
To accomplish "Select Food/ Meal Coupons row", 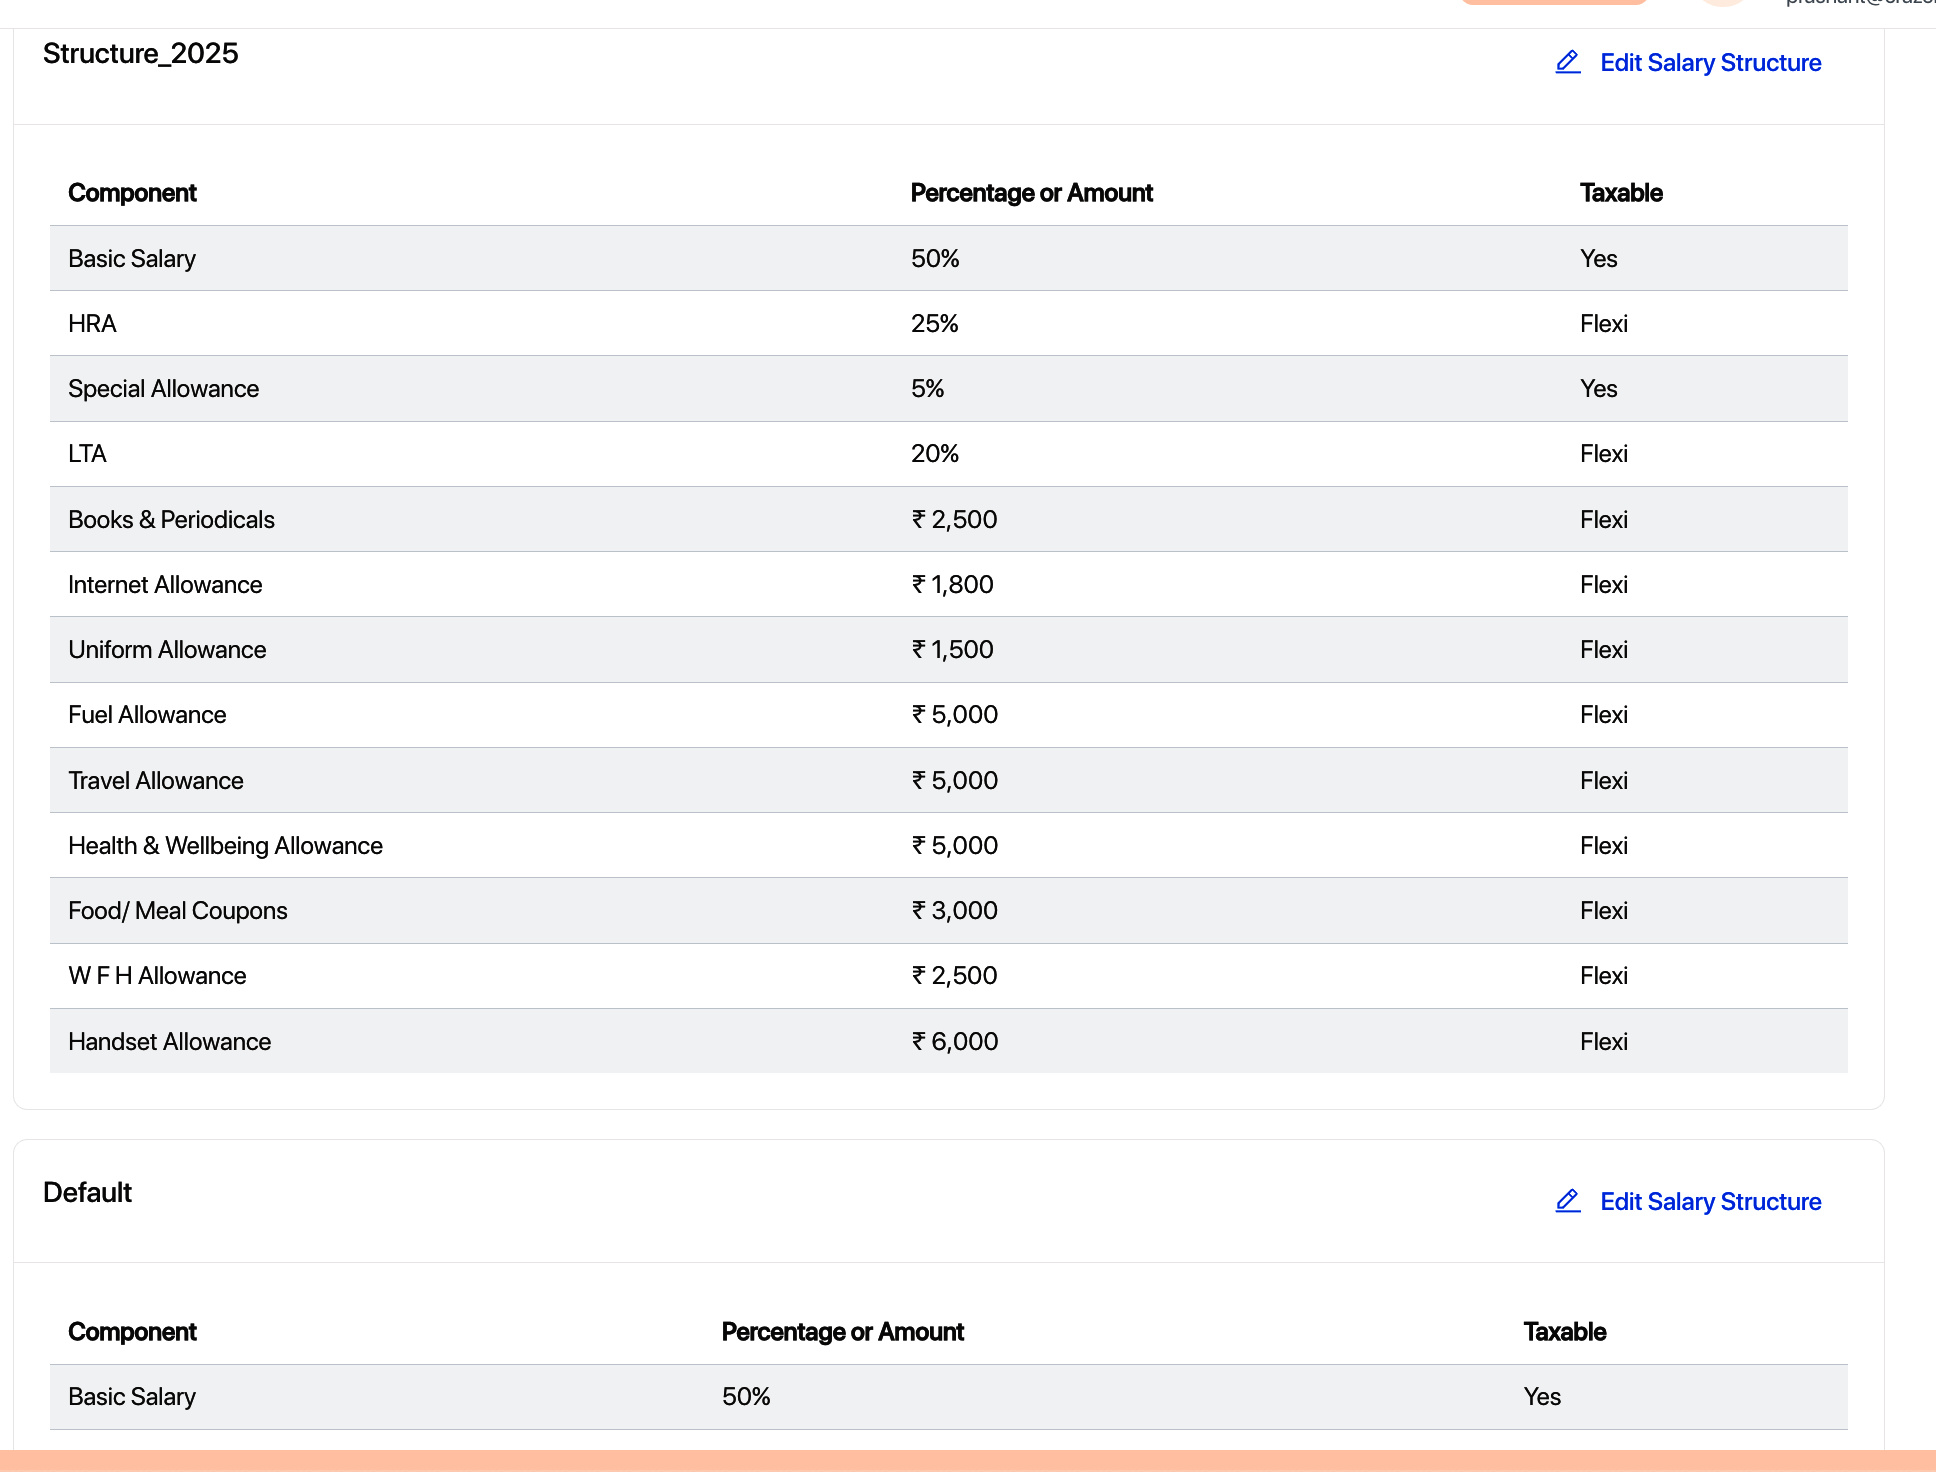I will pos(178,911).
